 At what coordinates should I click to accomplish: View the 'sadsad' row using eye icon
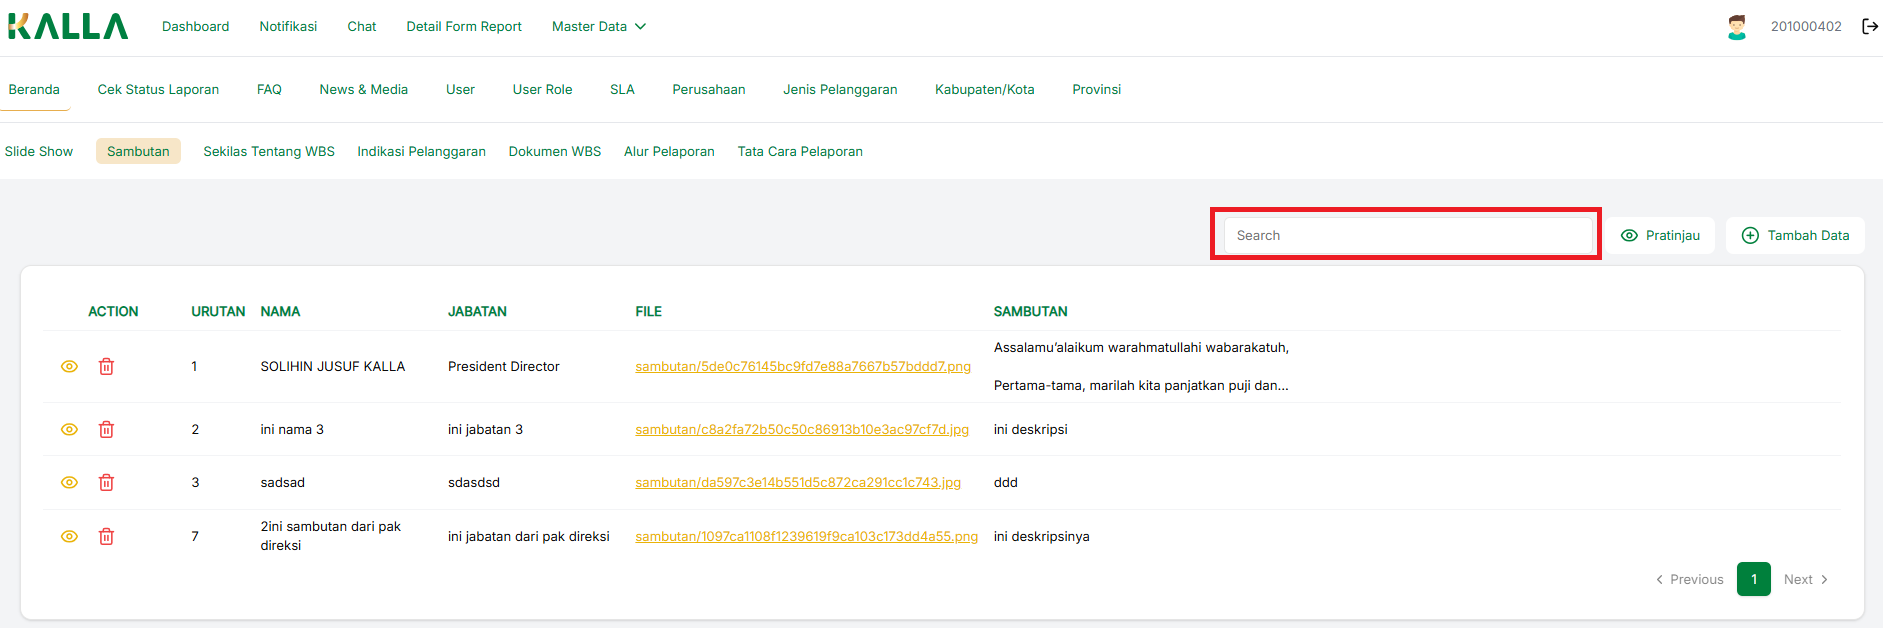[69, 483]
